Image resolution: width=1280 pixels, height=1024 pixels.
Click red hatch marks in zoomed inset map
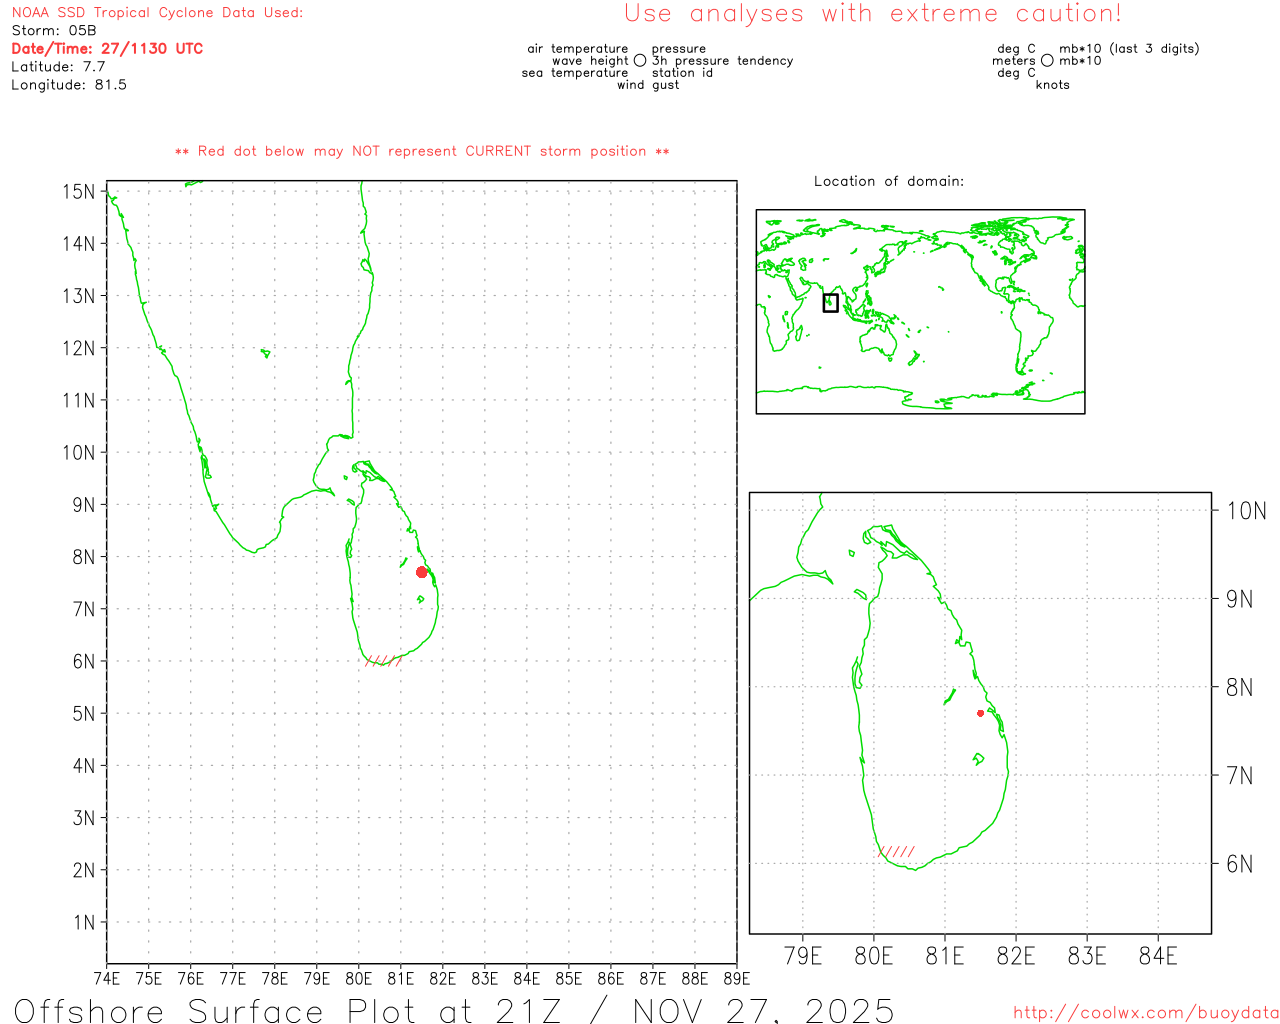[897, 852]
